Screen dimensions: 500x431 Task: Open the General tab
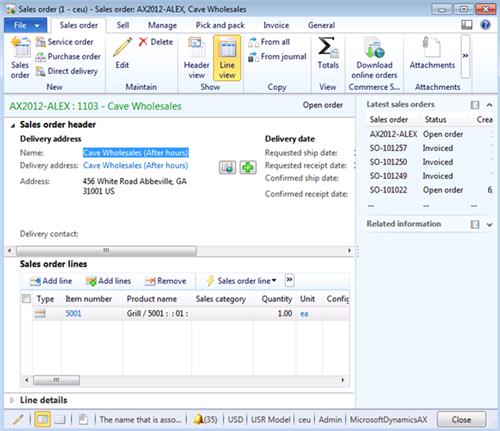[x=321, y=25]
